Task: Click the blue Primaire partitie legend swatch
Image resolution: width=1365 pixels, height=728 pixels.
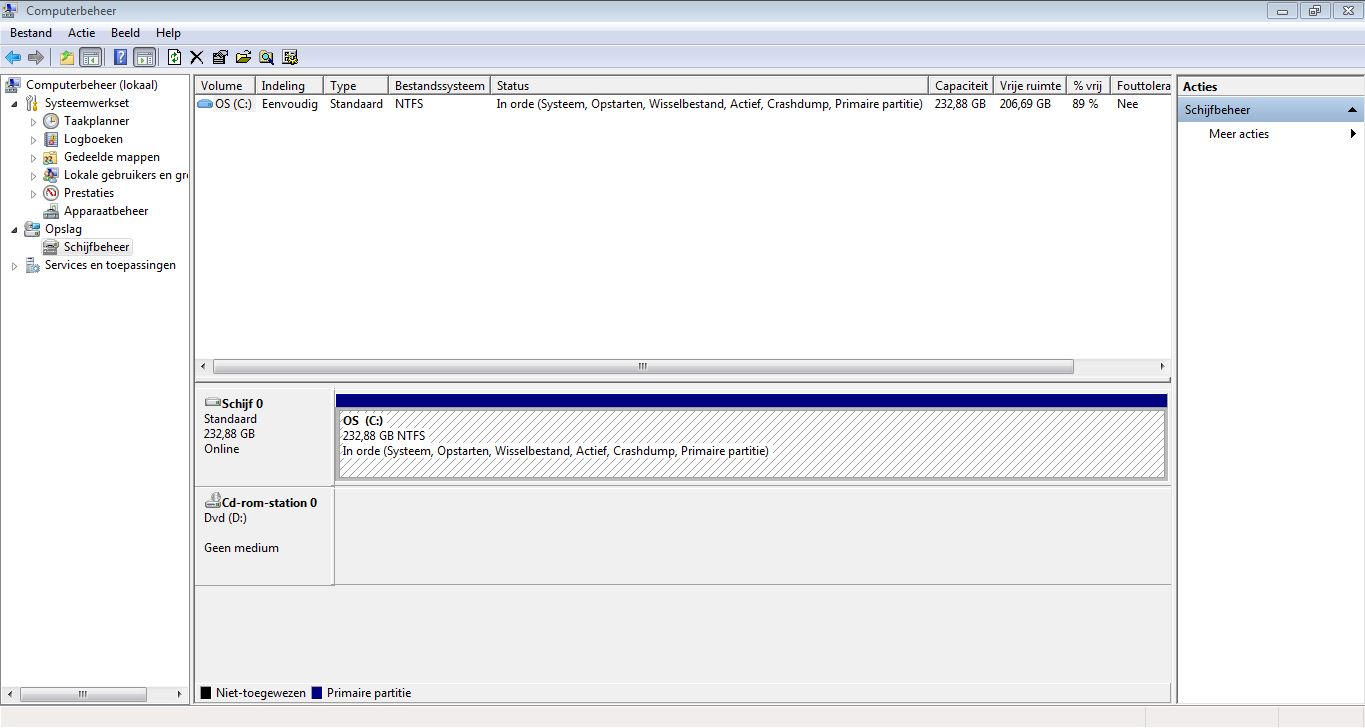Action: tap(317, 693)
